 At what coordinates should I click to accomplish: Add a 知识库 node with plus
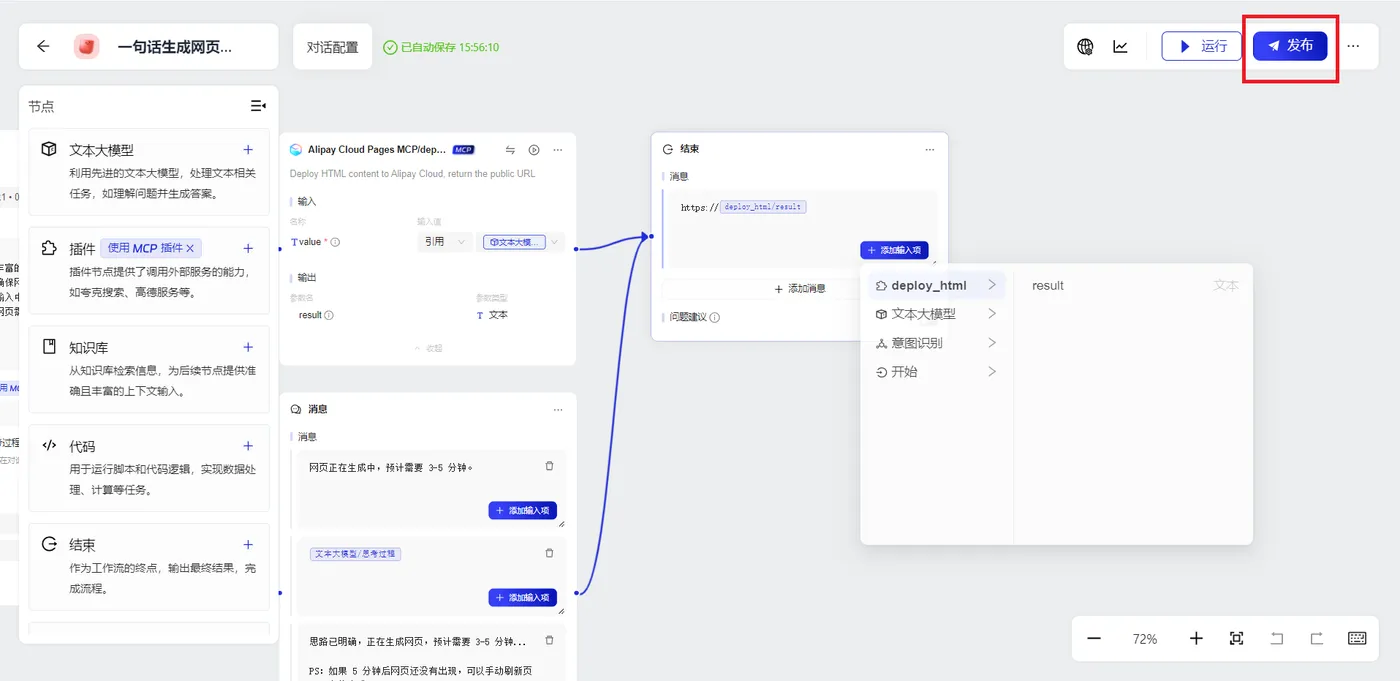tap(248, 347)
